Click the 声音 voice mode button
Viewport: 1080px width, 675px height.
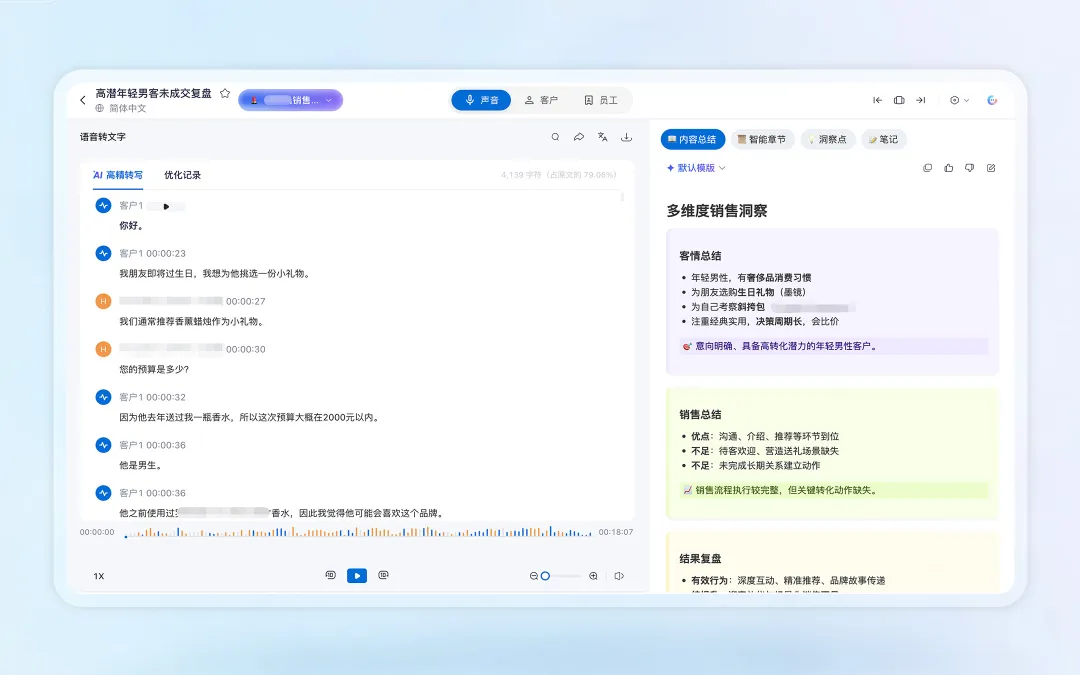pyautogui.click(x=481, y=100)
